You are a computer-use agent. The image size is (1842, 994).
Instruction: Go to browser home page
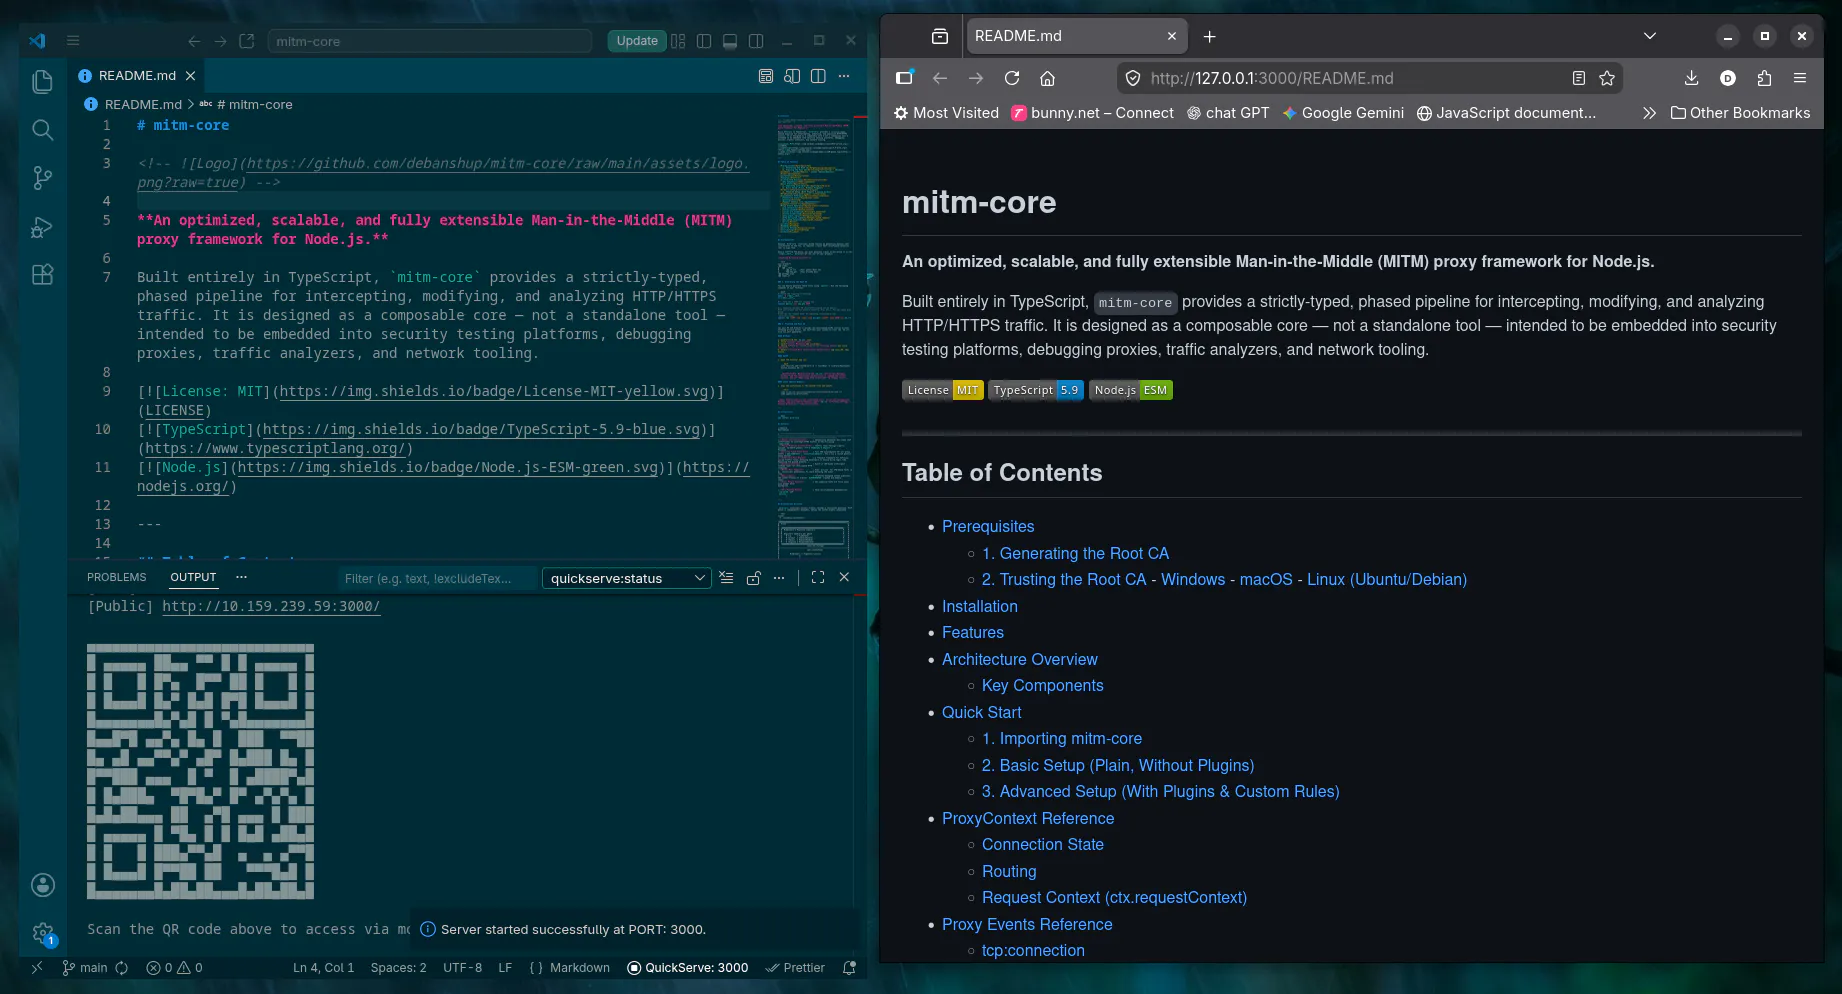[x=1048, y=78]
